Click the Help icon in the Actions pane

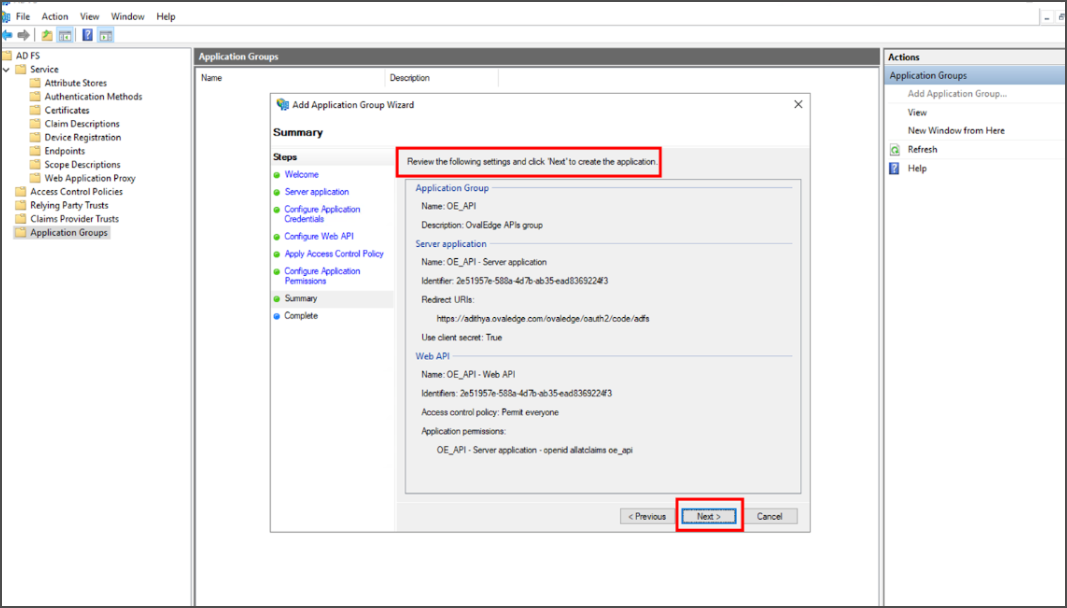pos(893,167)
